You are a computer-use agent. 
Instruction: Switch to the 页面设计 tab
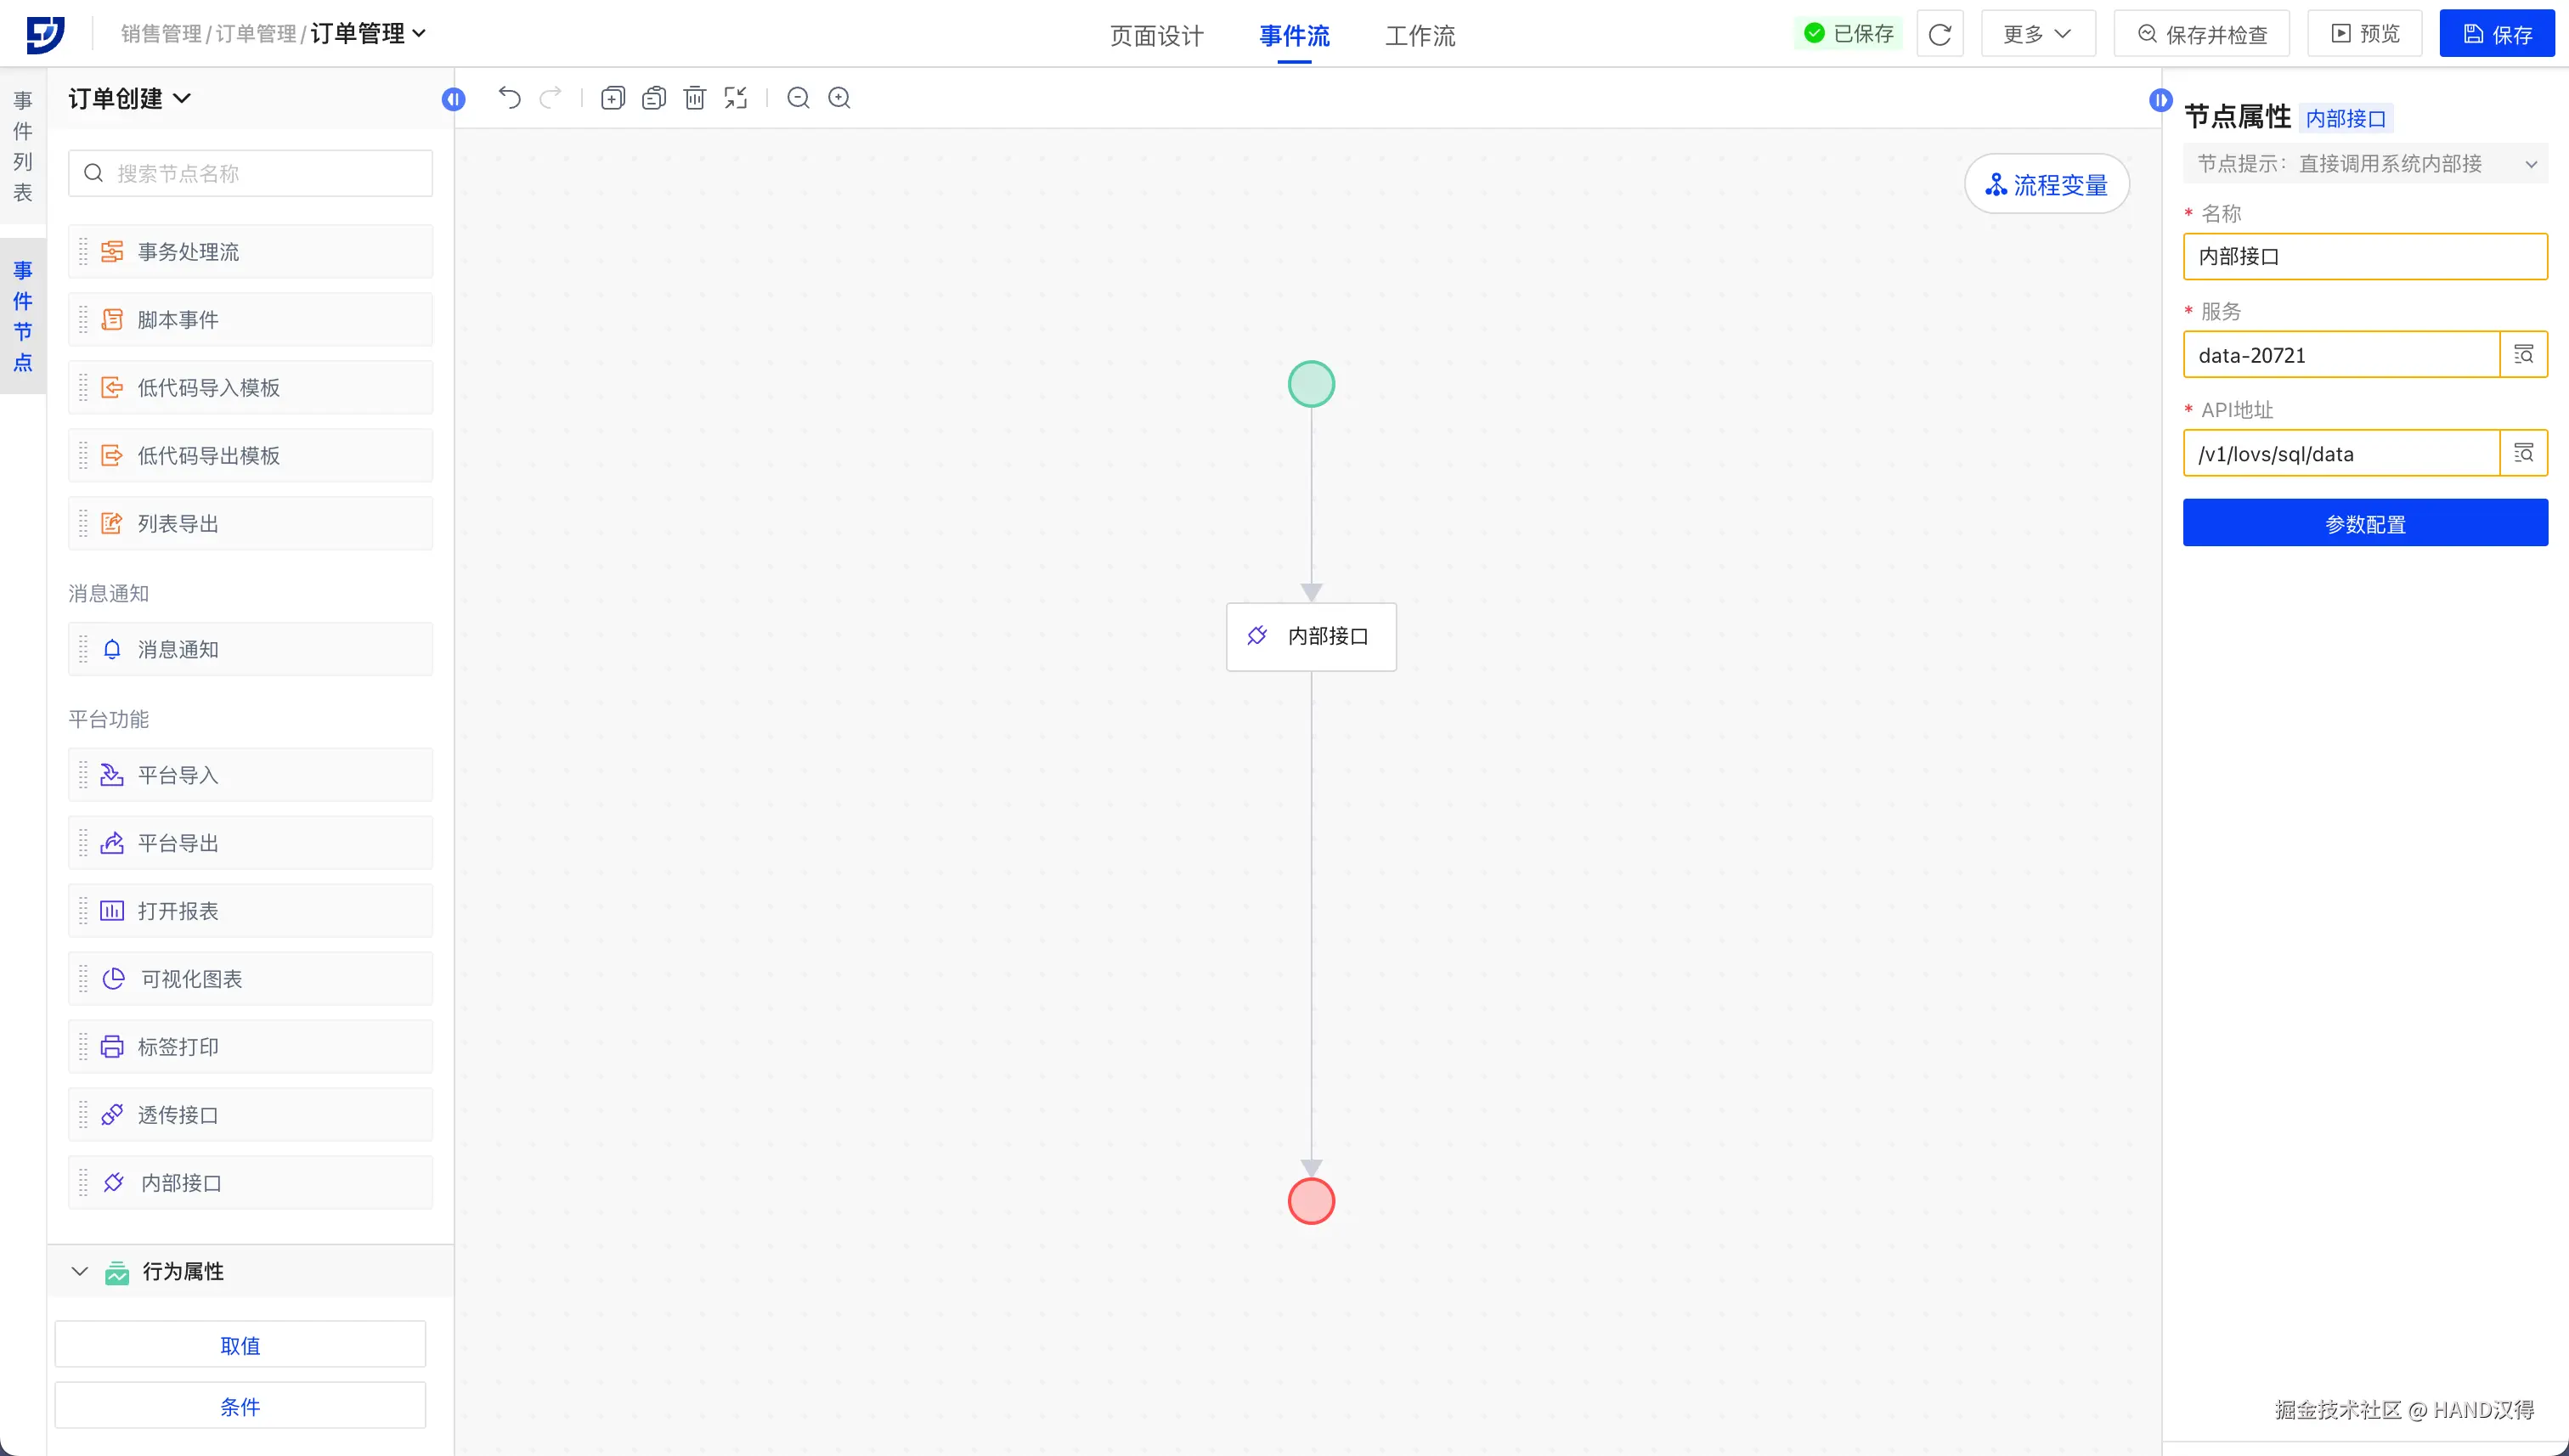click(1156, 36)
